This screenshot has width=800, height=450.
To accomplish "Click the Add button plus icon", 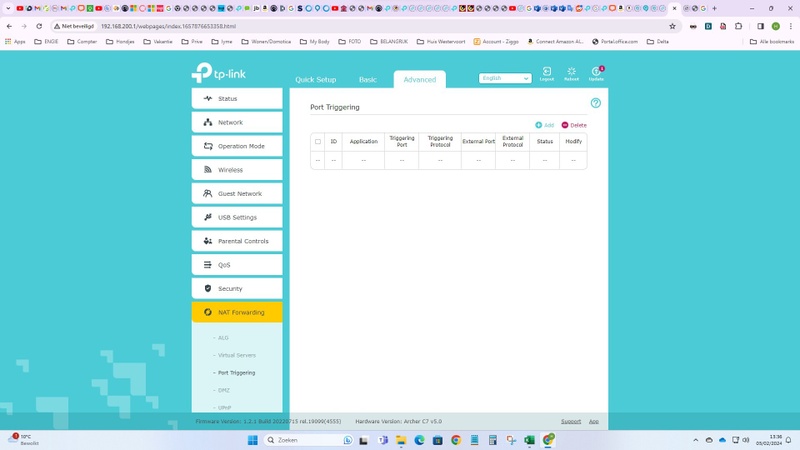I will pyautogui.click(x=538, y=125).
